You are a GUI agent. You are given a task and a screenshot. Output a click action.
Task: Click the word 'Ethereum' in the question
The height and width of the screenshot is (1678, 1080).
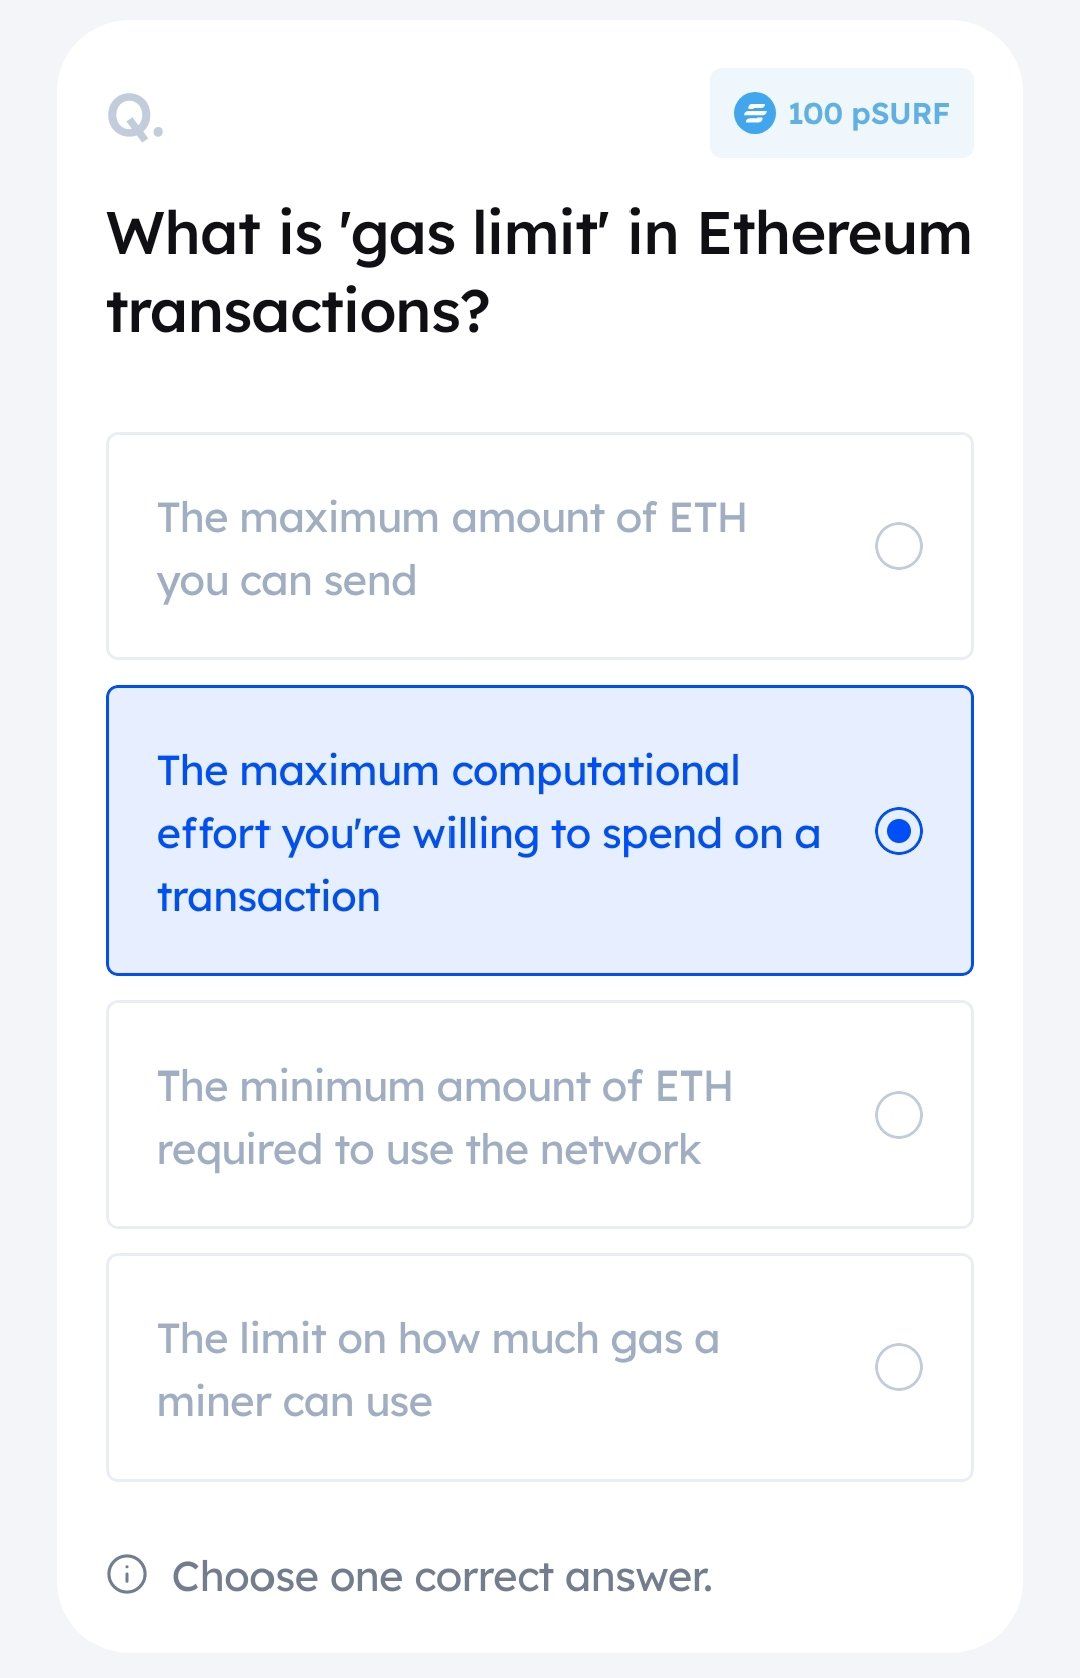(834, 234)
